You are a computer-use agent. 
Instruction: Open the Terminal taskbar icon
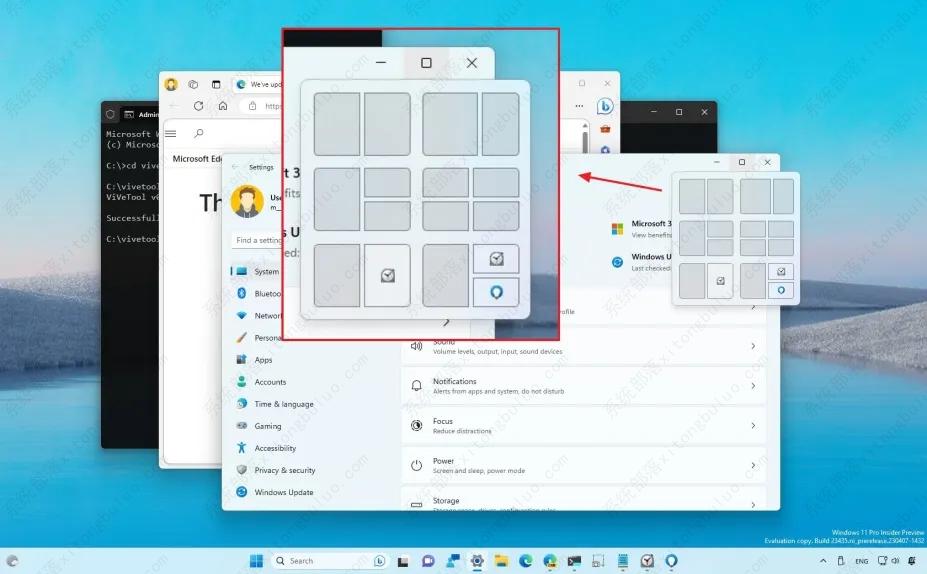[574, 561]
